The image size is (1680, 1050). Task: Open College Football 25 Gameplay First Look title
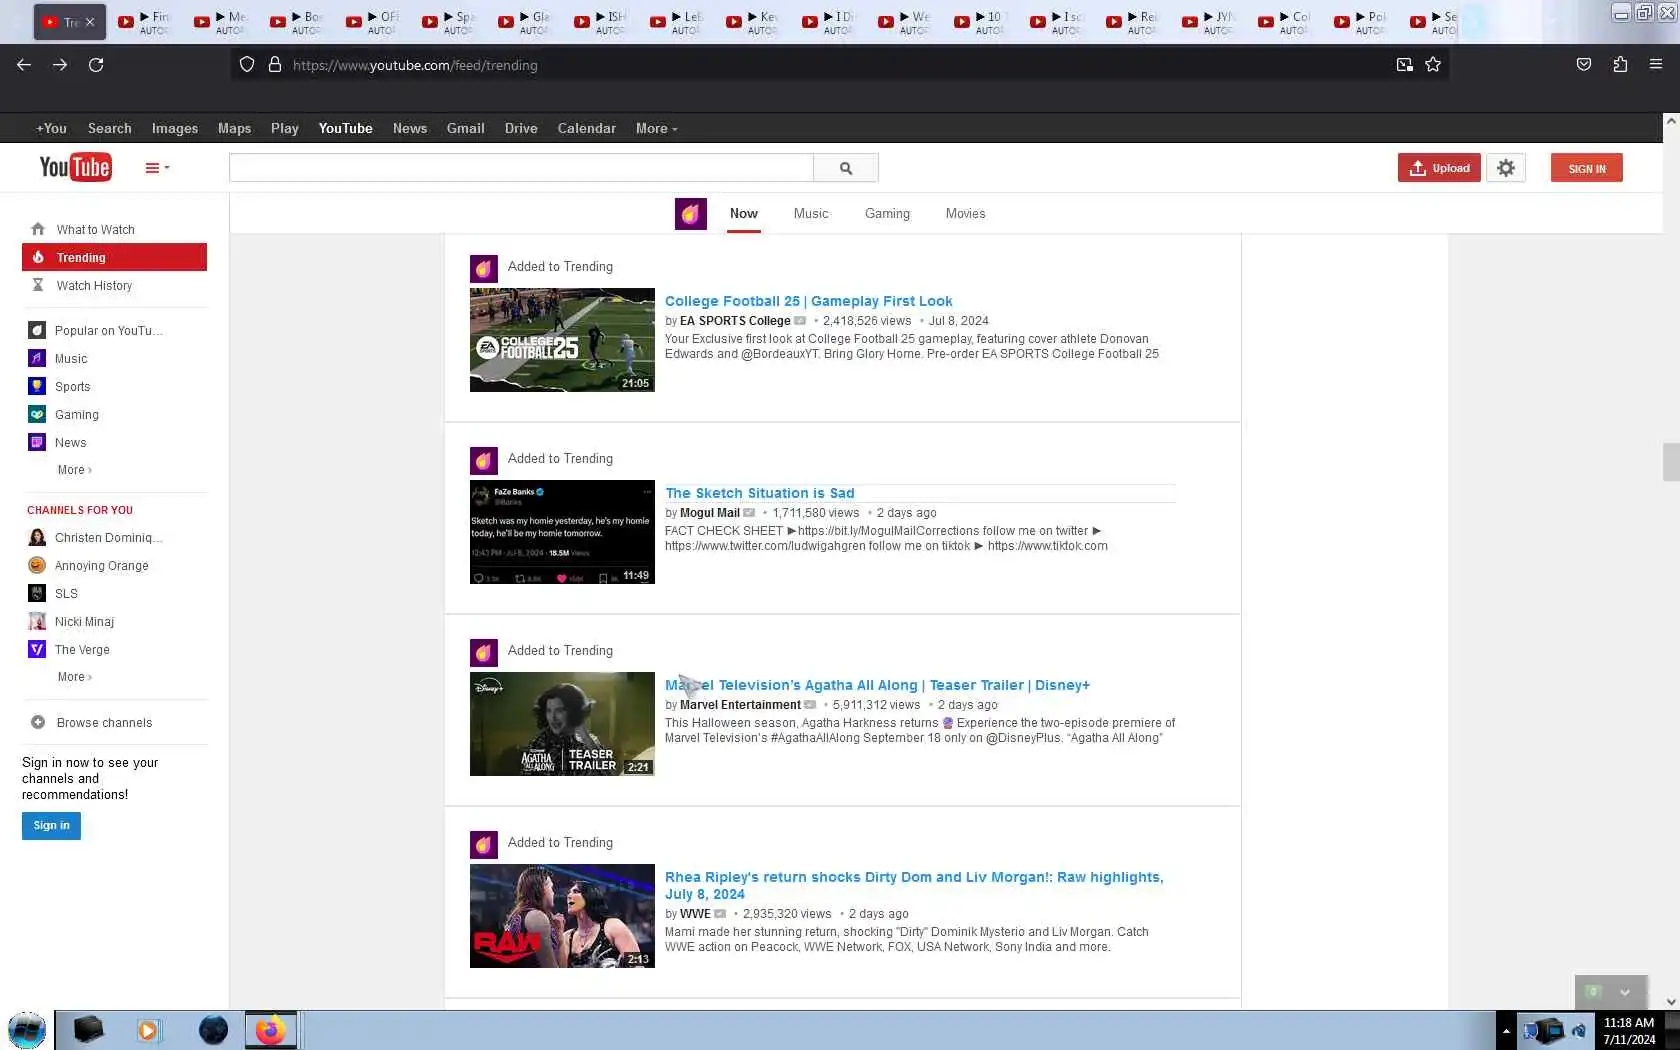[808, 301]
